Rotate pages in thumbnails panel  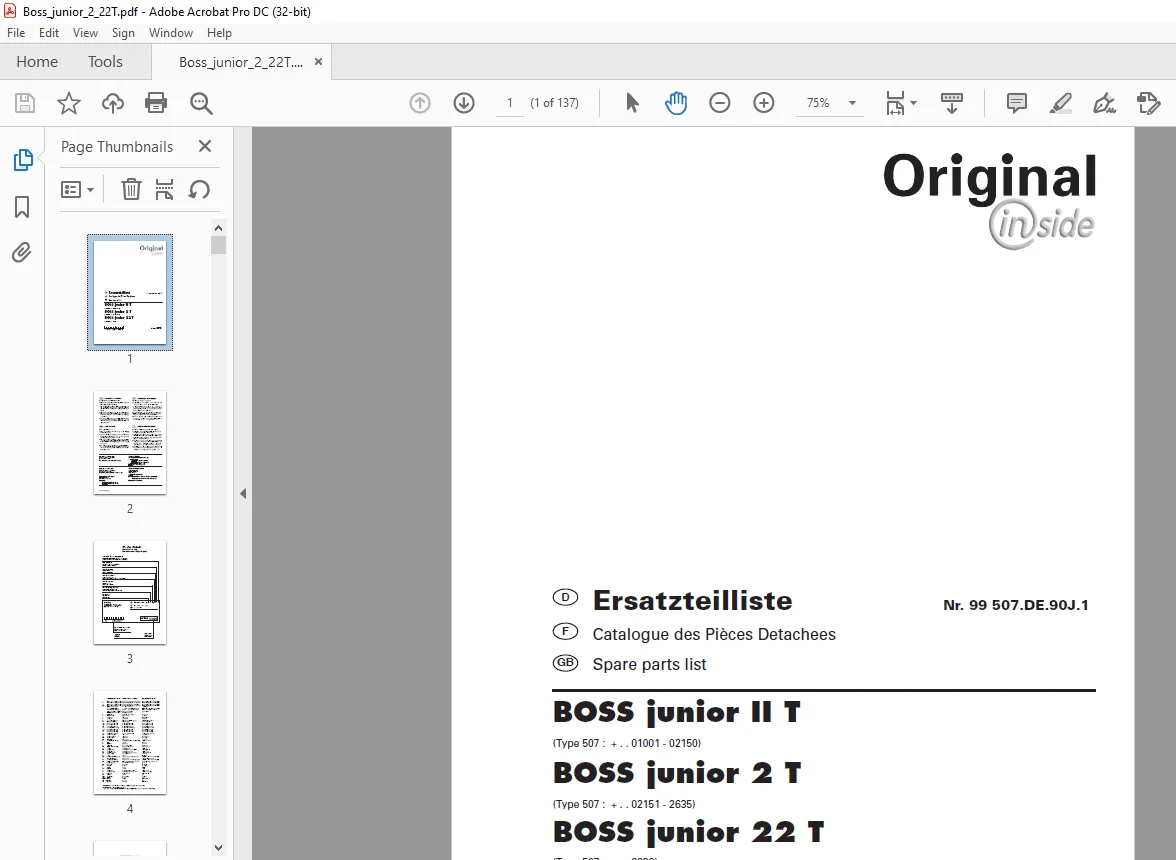click(x=199, y=189)
